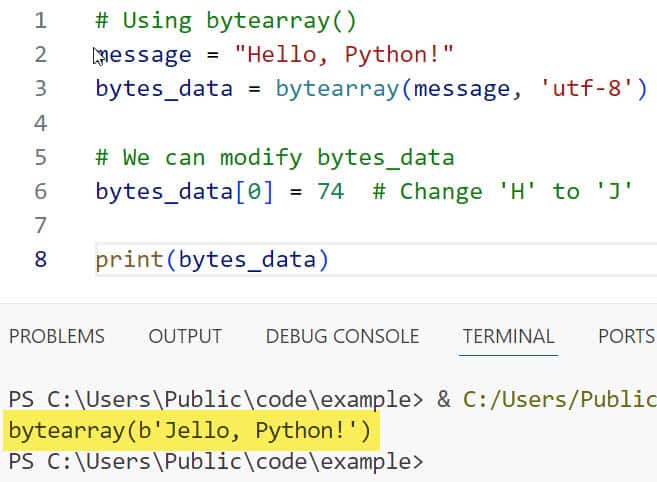Click line number 2 in the gutter
657x482 pixels.
coord(41,54)
